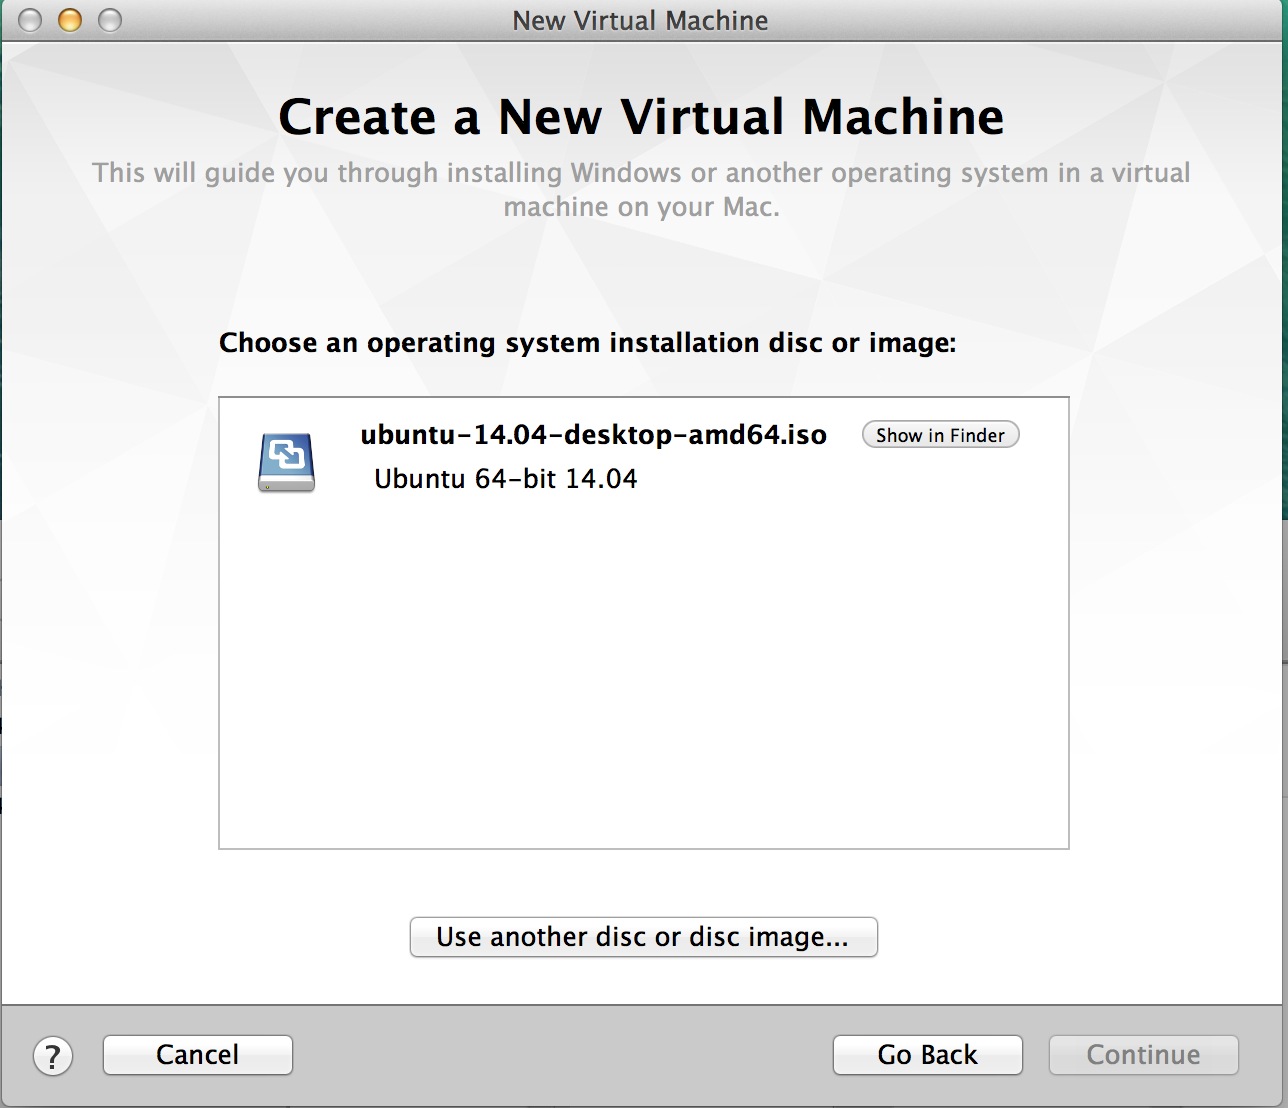The width and height of the screenshot is (1288, 1108).
Task: Select the VMware disk image icon
Action: point(287,461)
